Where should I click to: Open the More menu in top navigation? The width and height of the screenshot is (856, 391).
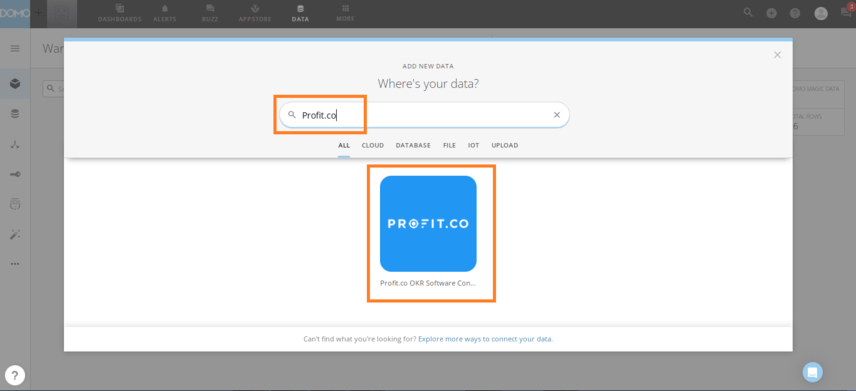346,13
